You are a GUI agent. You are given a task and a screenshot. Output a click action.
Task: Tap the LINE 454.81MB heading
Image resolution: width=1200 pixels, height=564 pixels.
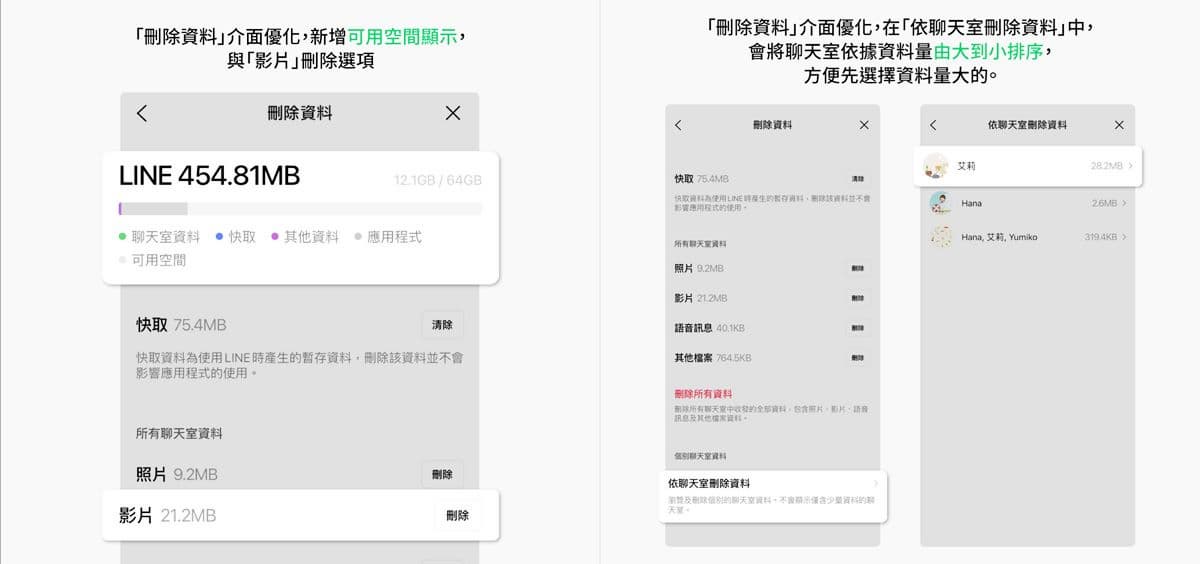click(209, 176)
